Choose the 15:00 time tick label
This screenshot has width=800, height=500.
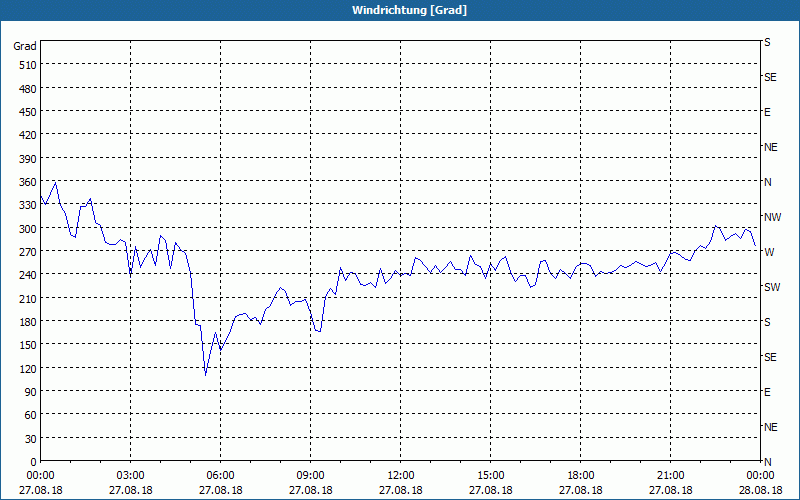[491, 476]
